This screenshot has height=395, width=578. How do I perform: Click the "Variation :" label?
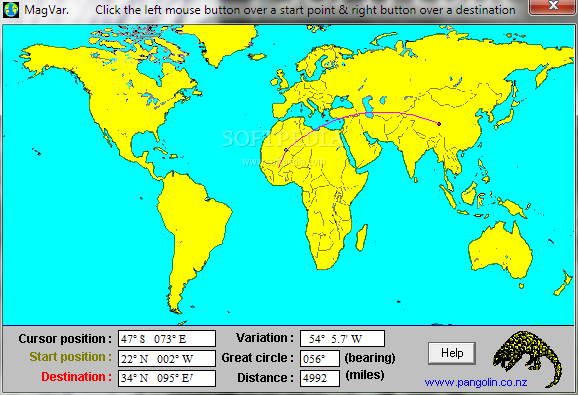point(265,338)
